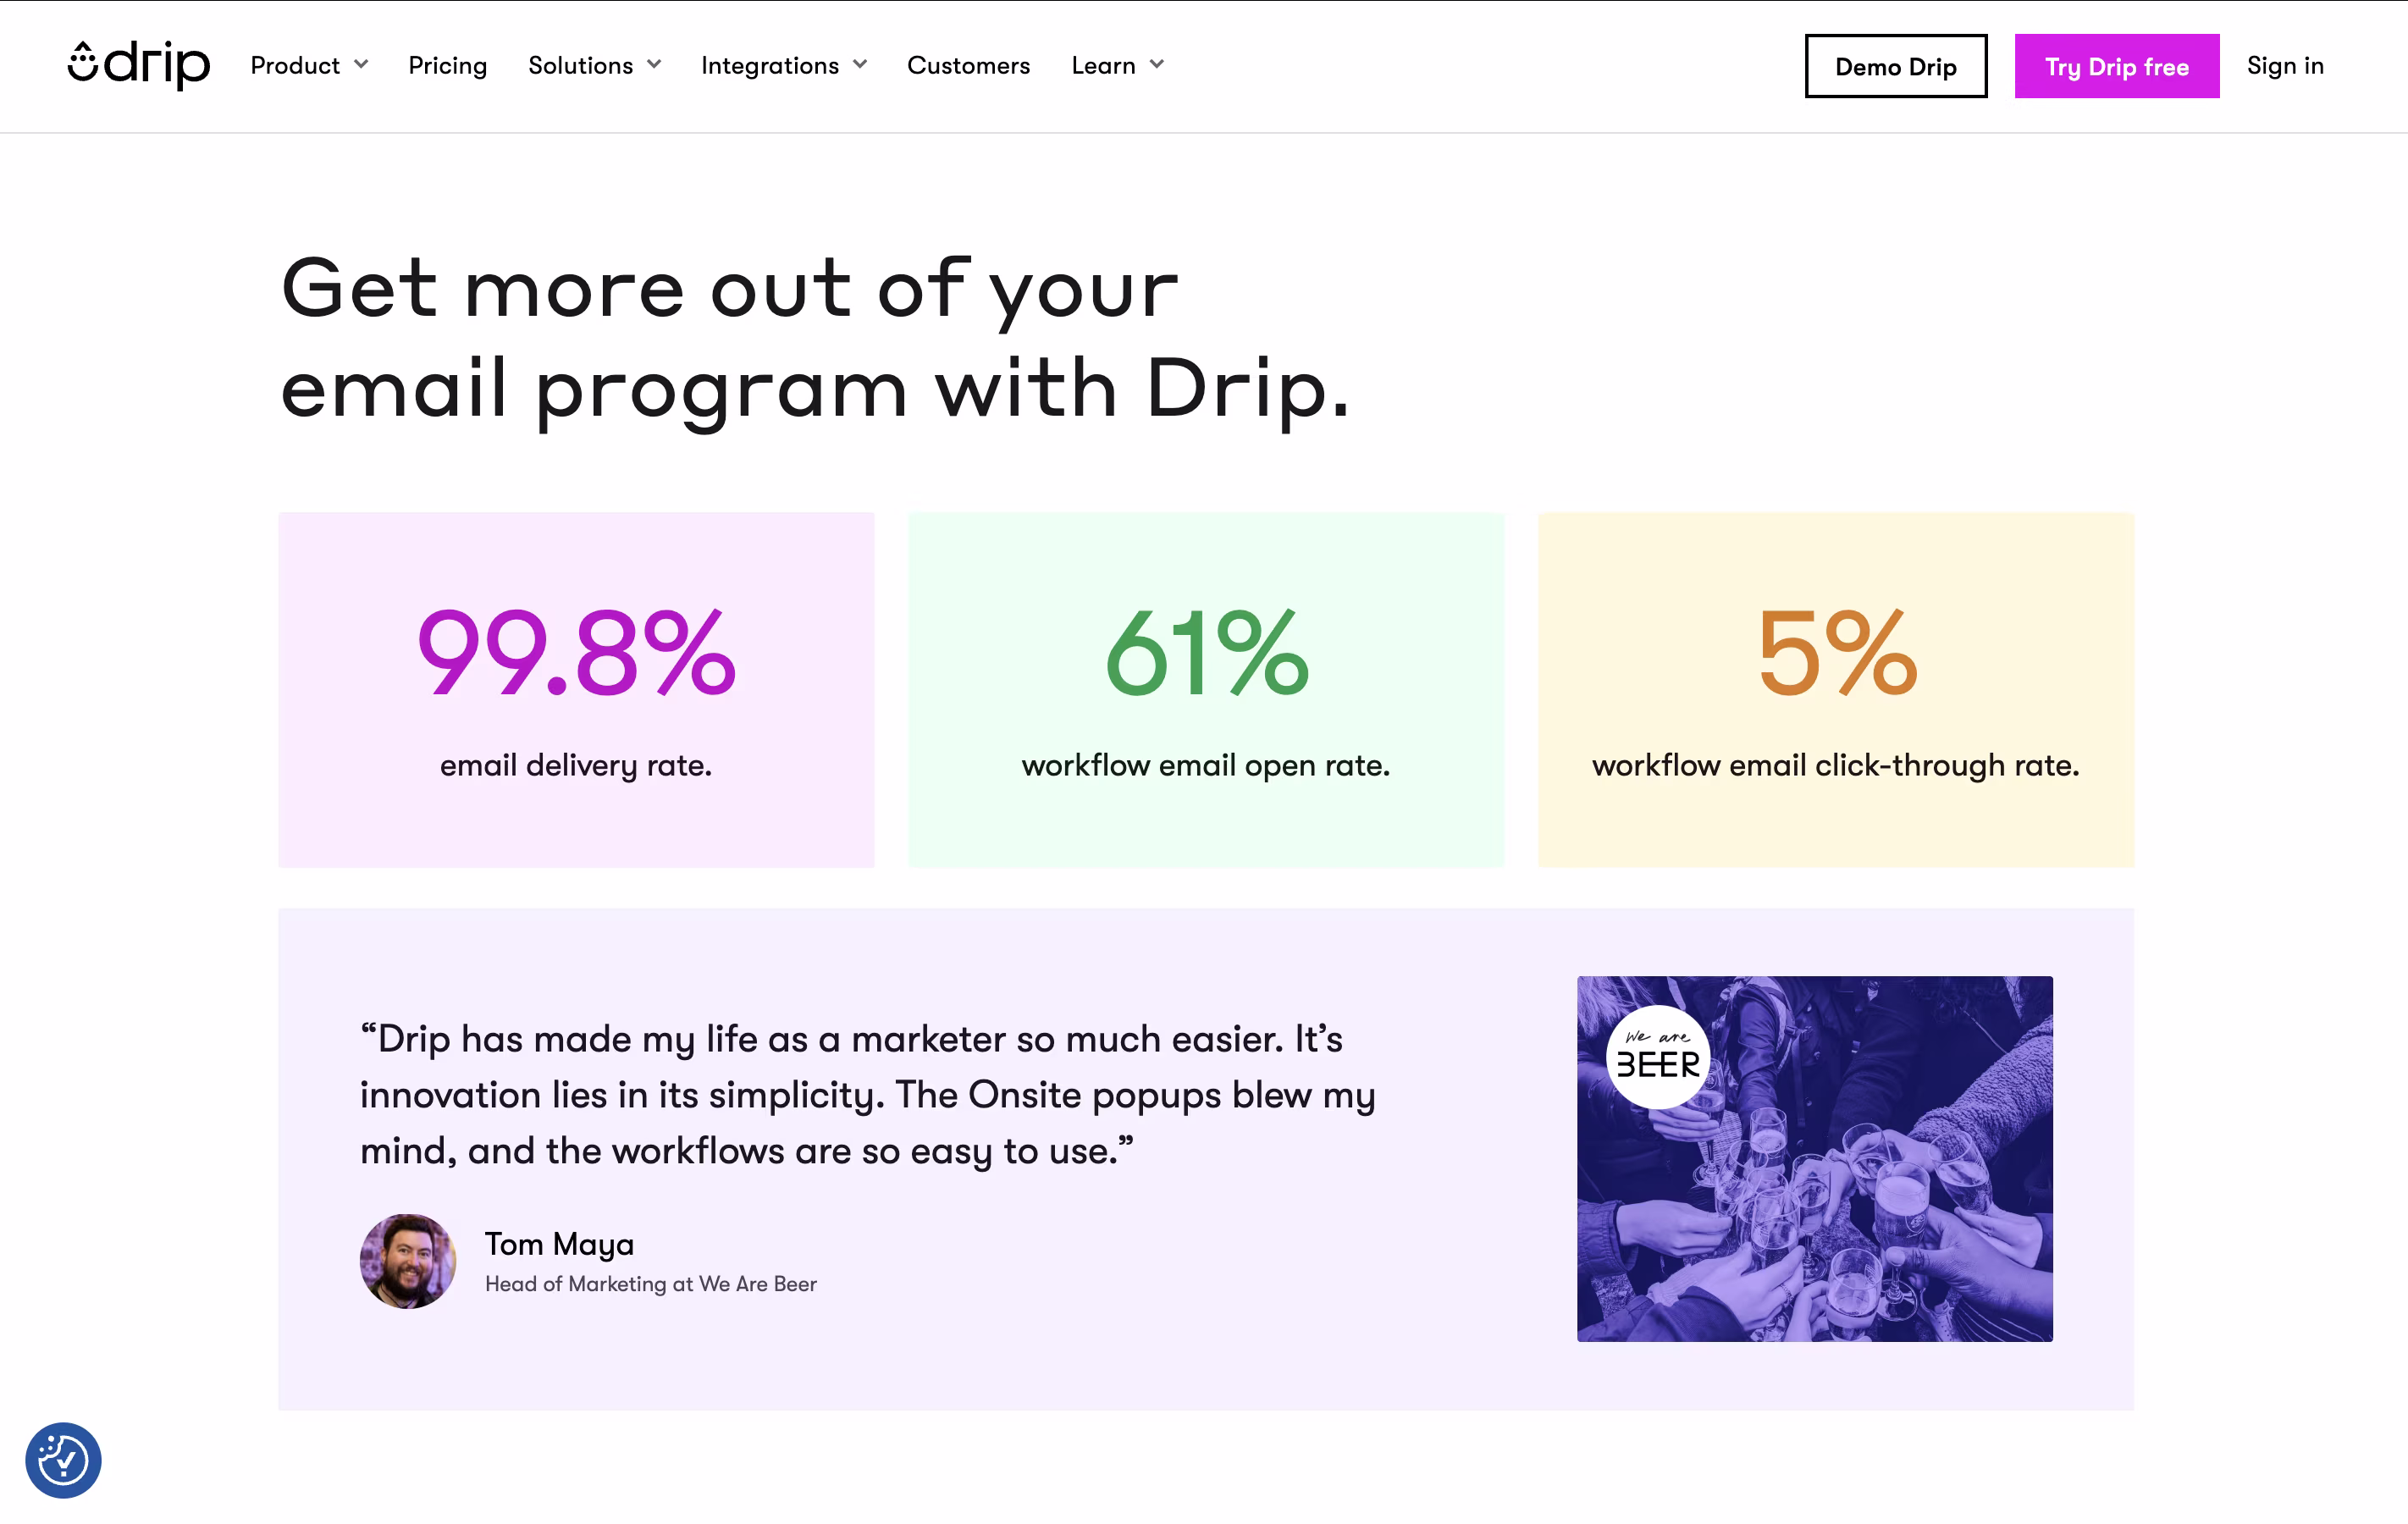This screenshot has height=1524, width=2408.
Task: Click the Demo Drip button
Action: pos(1895,67)
